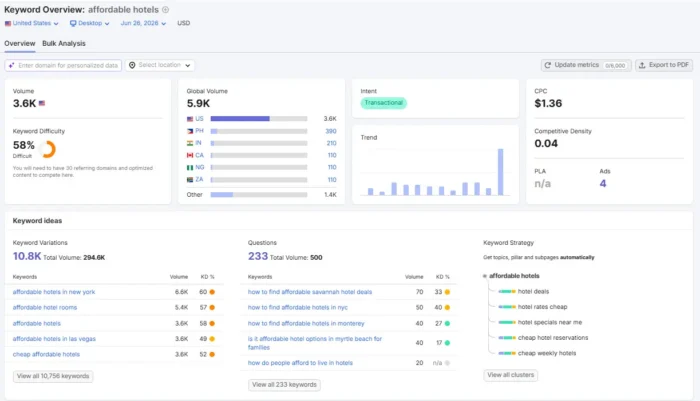Open how to find affordable hotels in nyc

[298, 308]
